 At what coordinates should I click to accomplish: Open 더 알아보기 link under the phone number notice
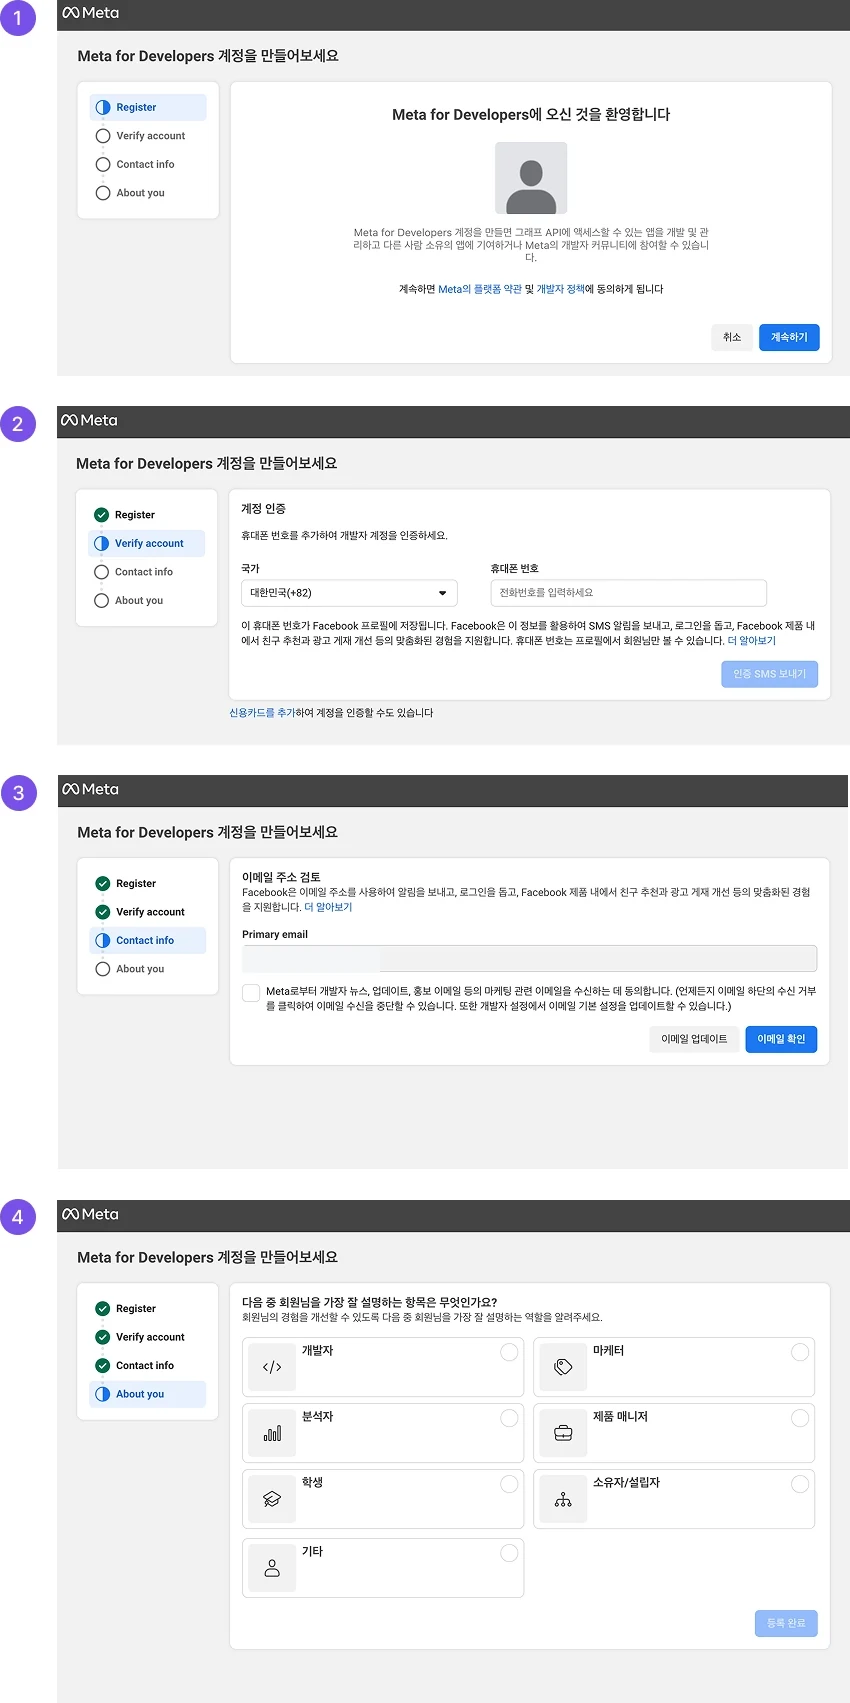click(x=752, y=640)
